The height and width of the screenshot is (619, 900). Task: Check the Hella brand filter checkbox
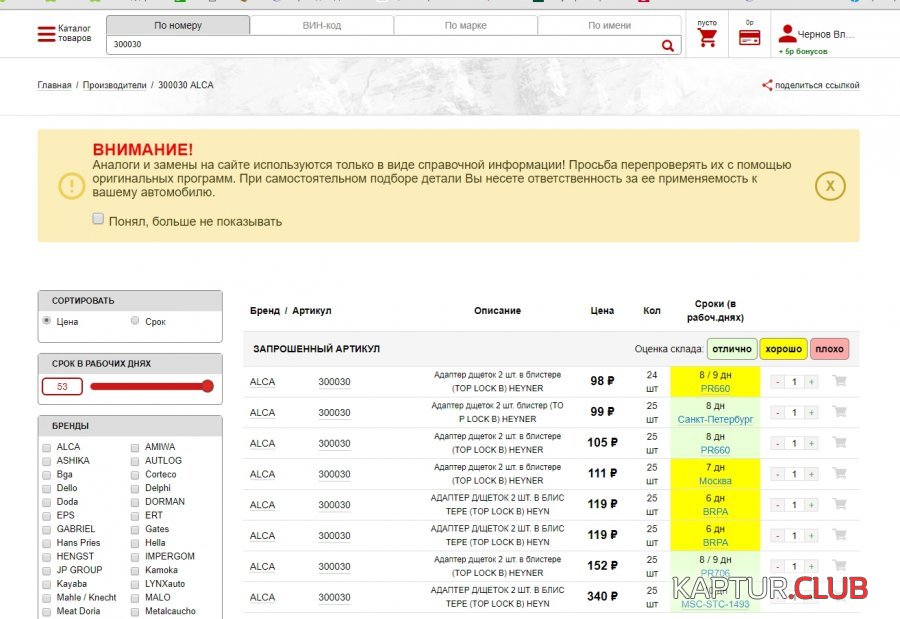point(135,543)
